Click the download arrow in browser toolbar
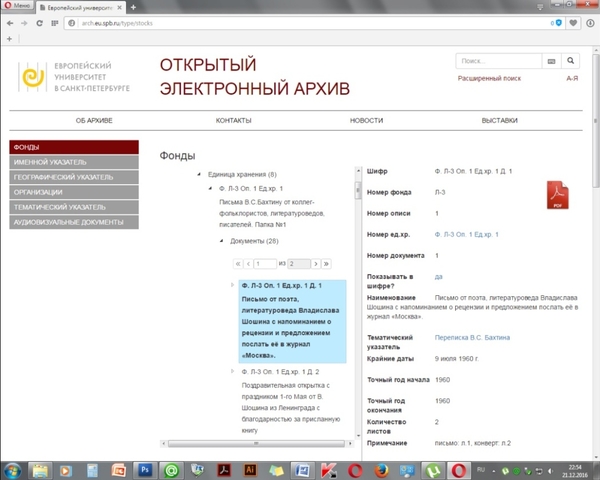The height and width of the screenshot is (480, 600). tap(589, 22)
